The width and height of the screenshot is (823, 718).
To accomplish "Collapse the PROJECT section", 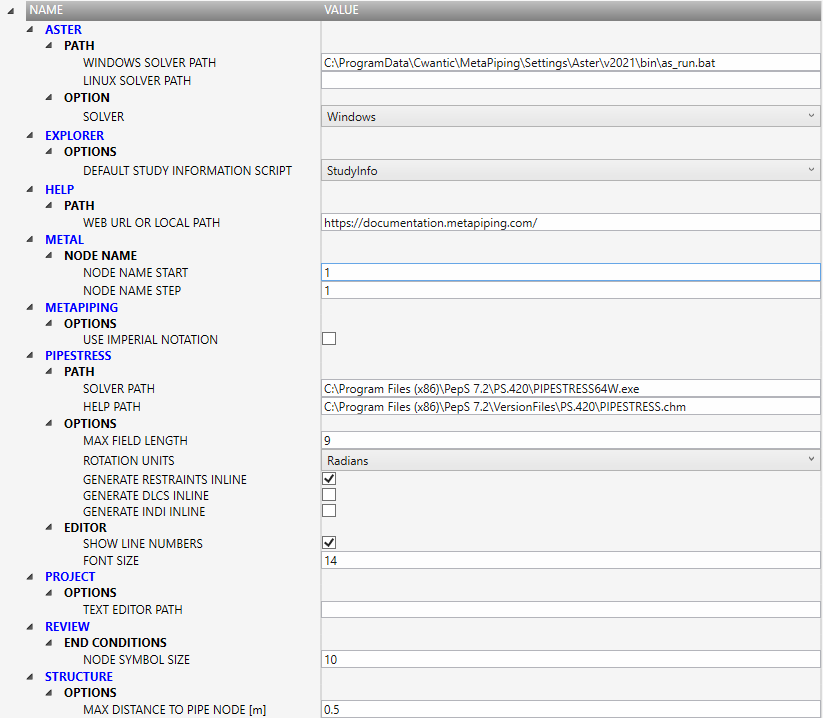I will click(x=30, y=576).
